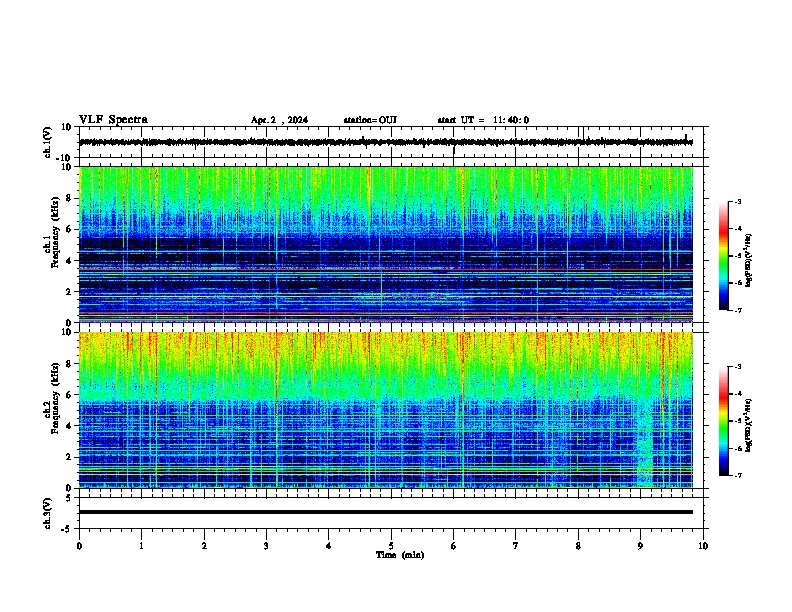Click the red horizontal line near 3.4 kHz in ch.1
792x612 pixels.
click(386, 270)
